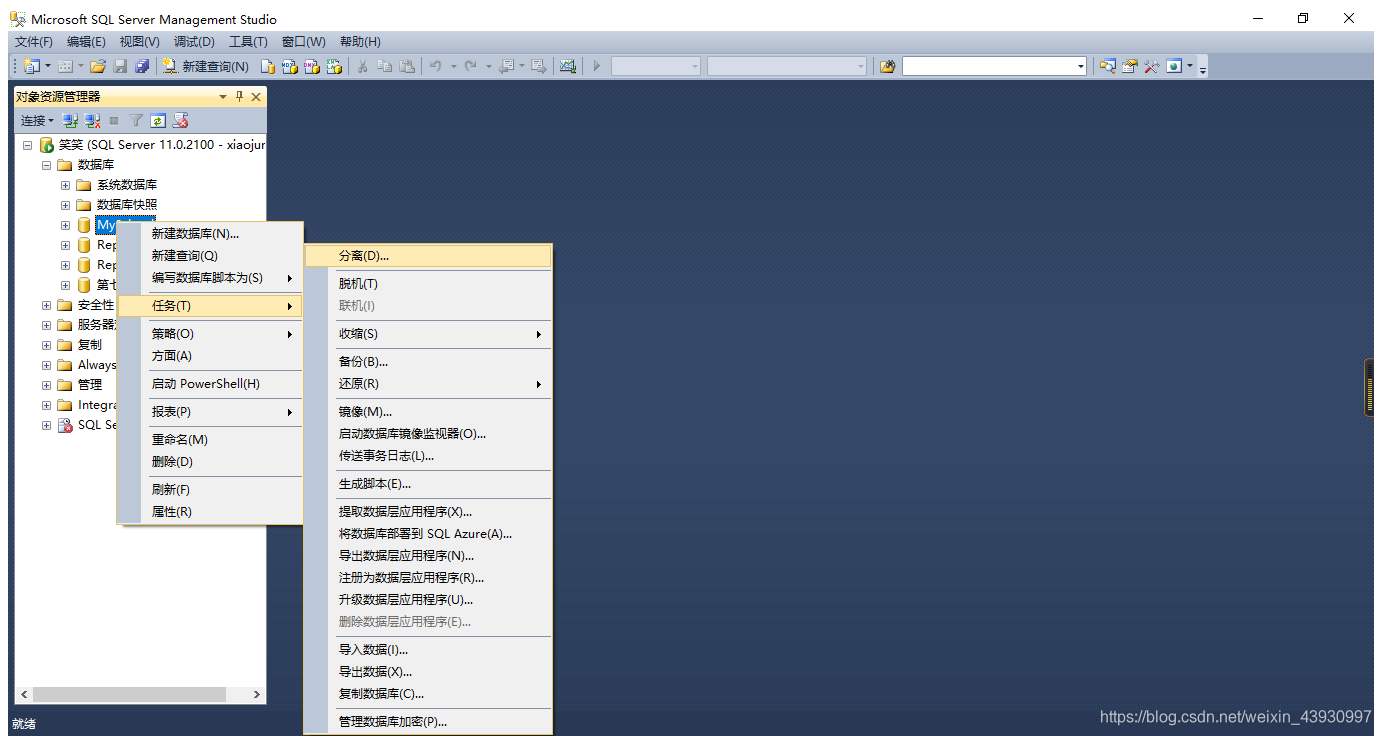Open the 对象资源管理器 window position dropdown arrow
The width and height of the screenshot is (1382, 736).
pos(223,97)
